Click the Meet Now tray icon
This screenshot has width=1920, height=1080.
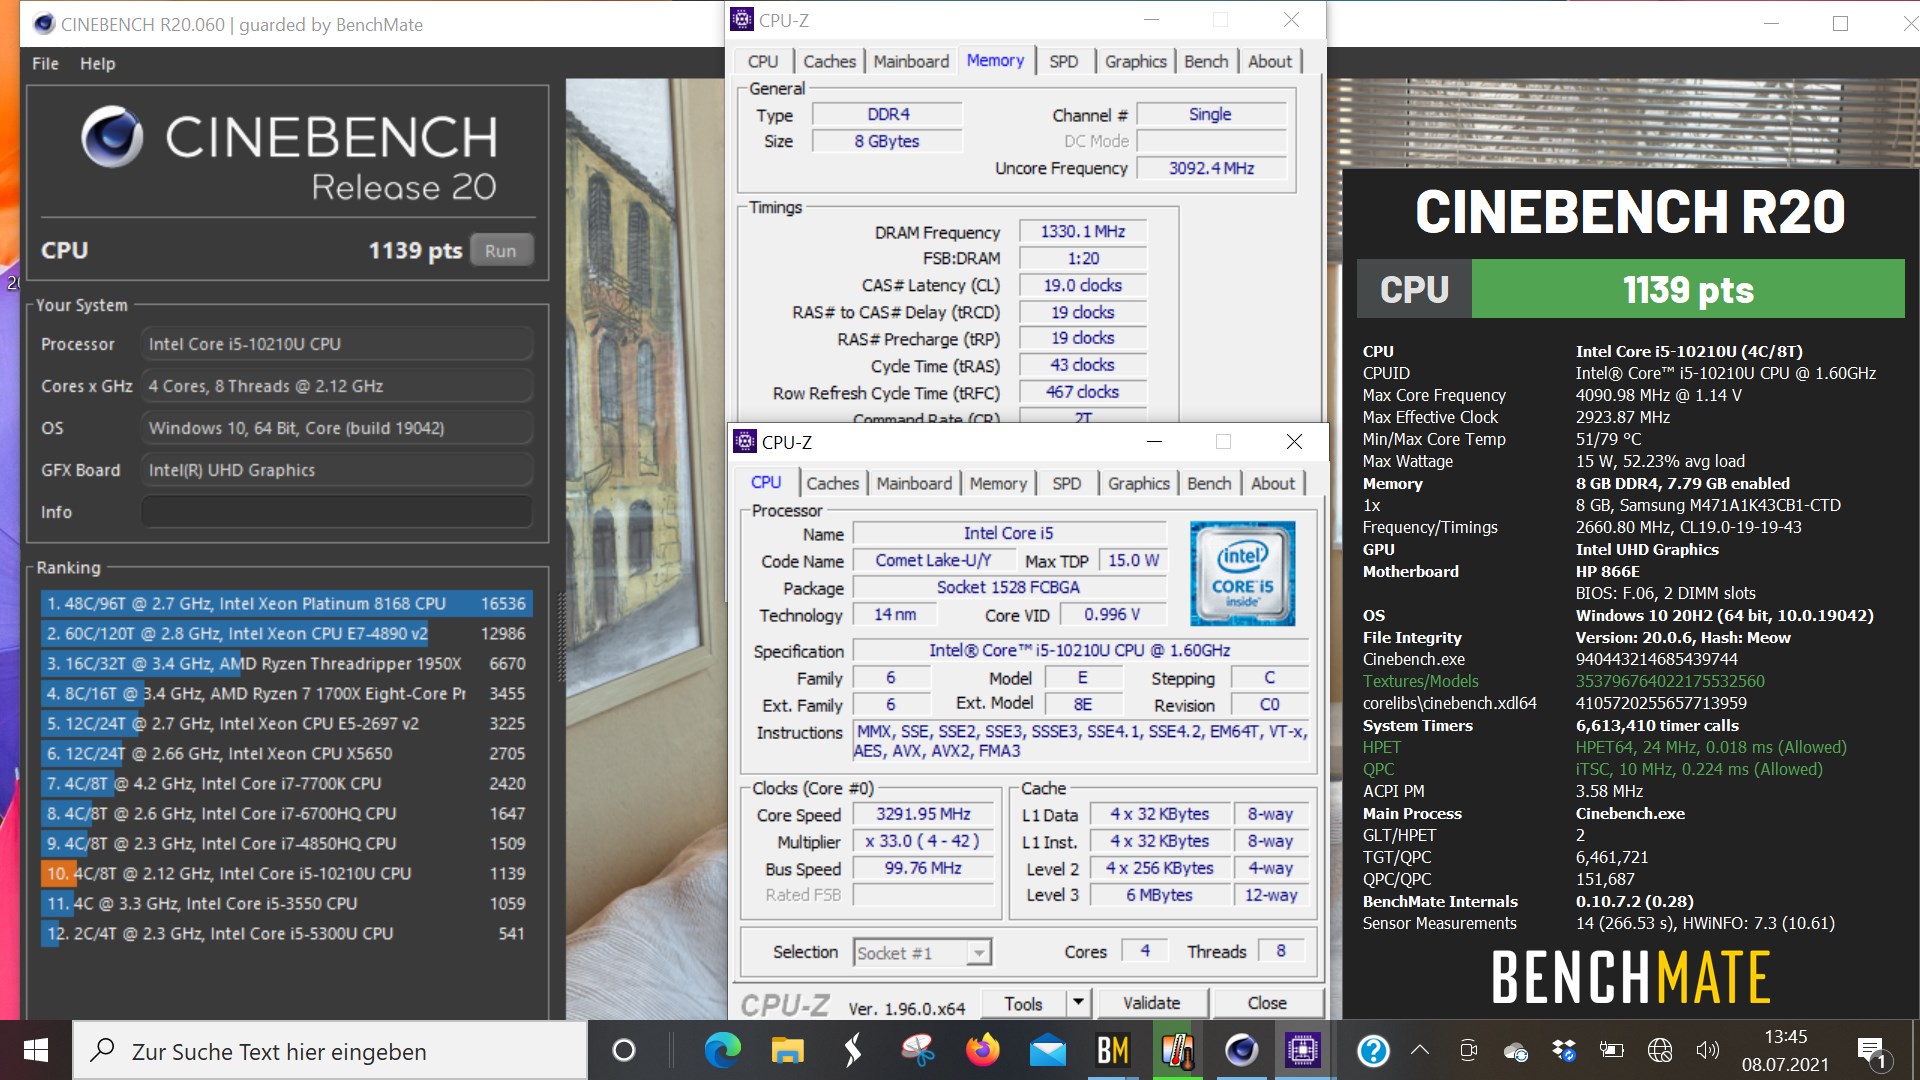click(1468, 1050)
